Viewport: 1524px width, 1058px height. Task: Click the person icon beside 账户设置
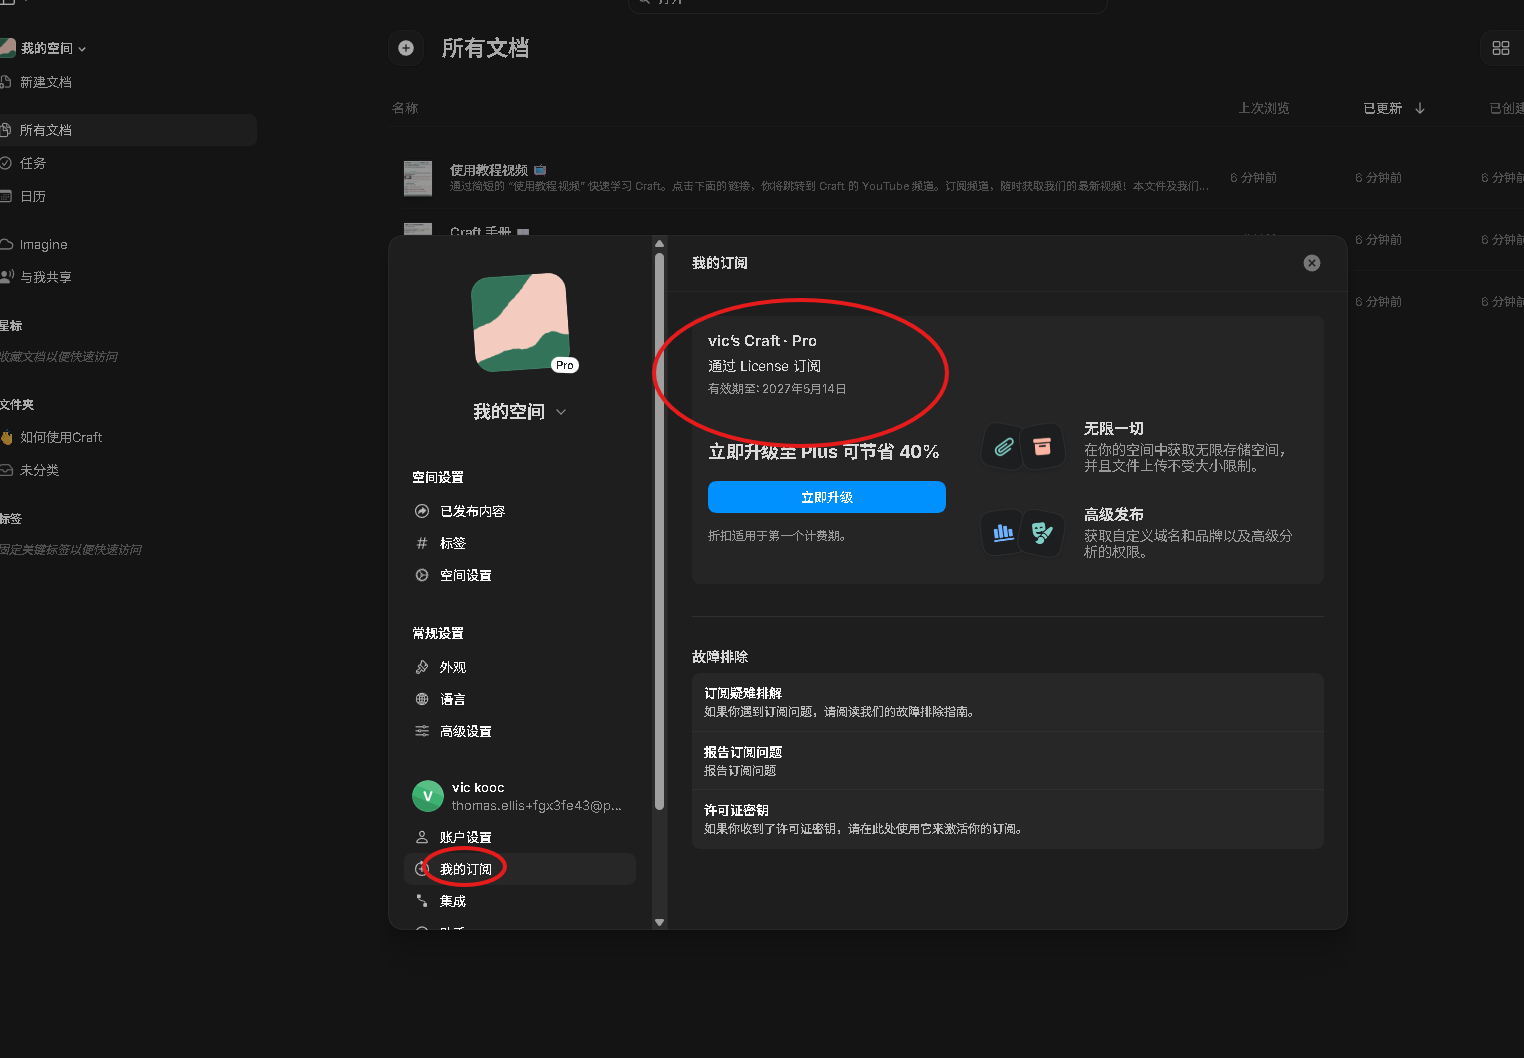point(422,837)
